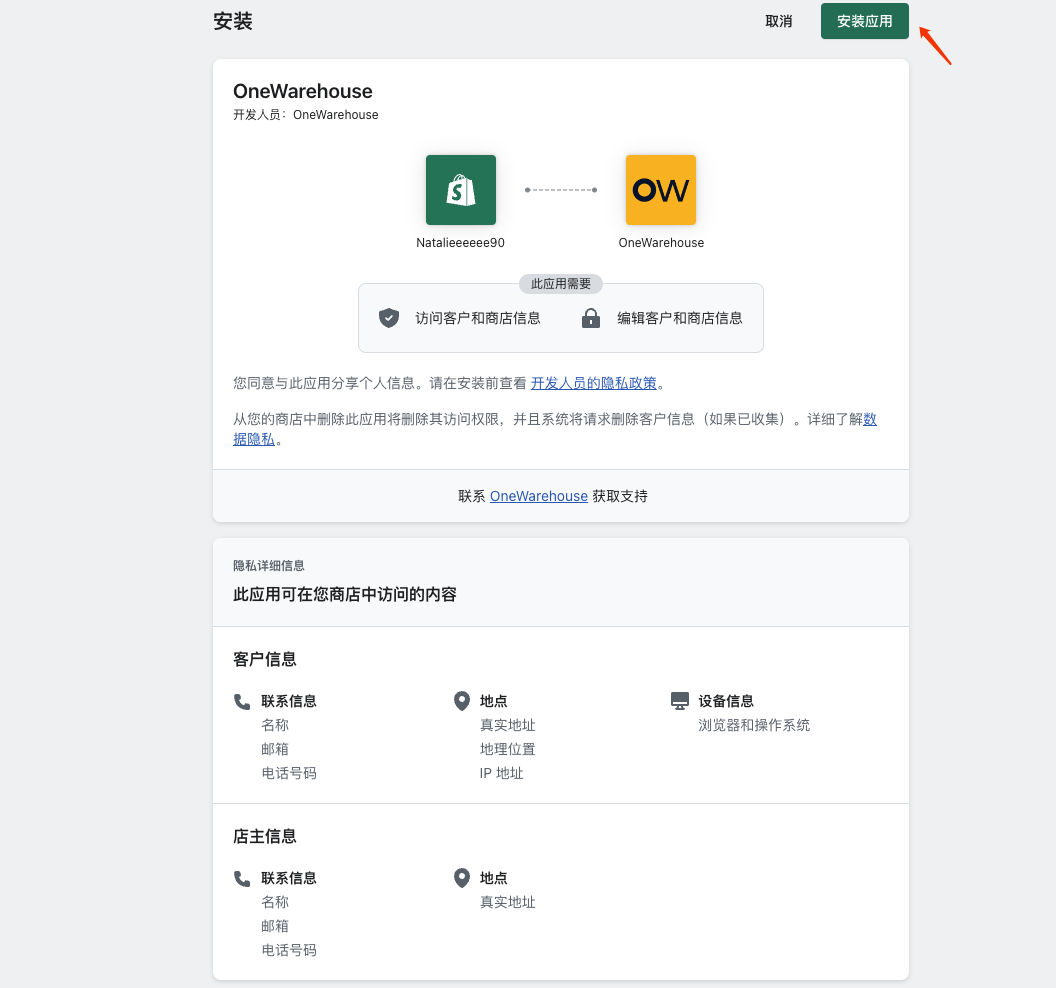Image resolution: width=1056 pixels, height=988 pixels.
Task: Click the yellow OW app logo
Action: tap(661, 190)
